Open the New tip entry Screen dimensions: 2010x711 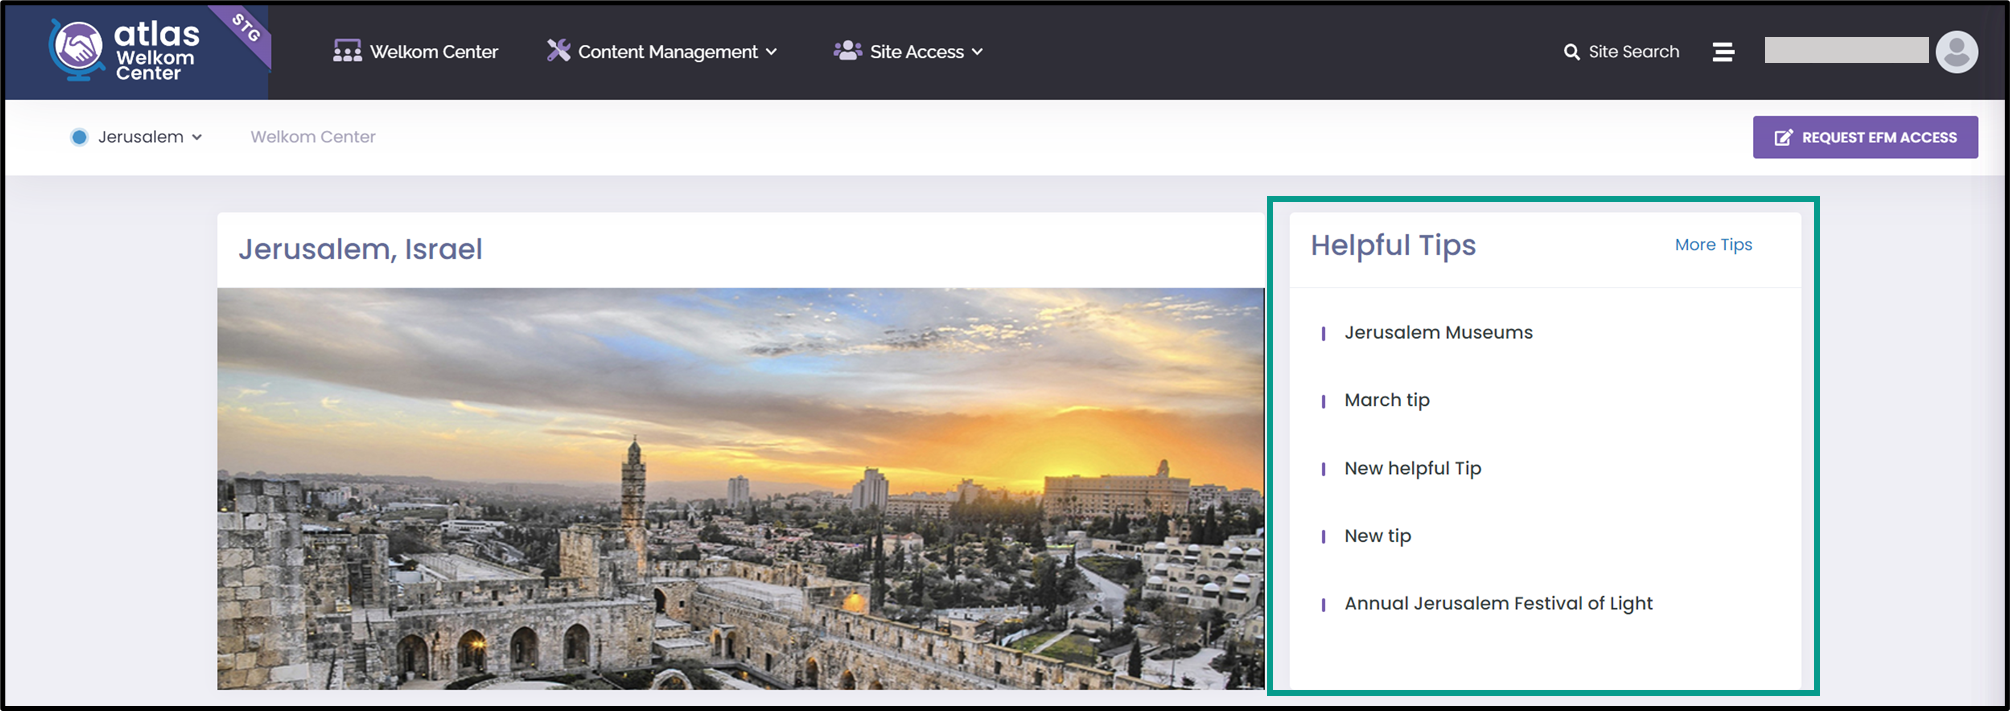(x=1377, y=536)
